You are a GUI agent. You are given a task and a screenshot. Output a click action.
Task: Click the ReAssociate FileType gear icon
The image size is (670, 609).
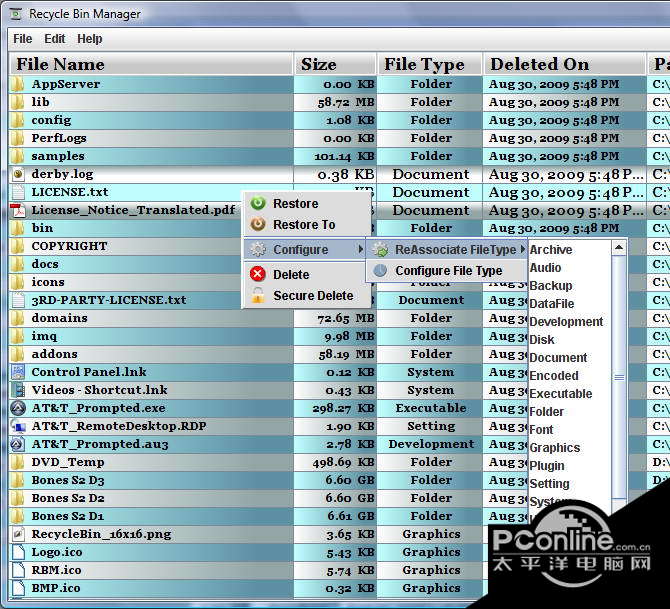[x=380, y=250]
